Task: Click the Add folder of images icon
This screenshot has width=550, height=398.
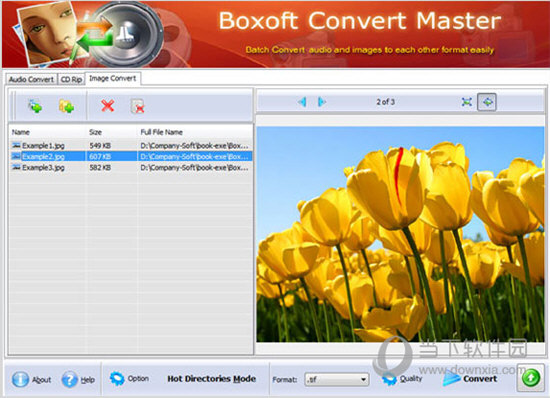Action: click(66, 106)
